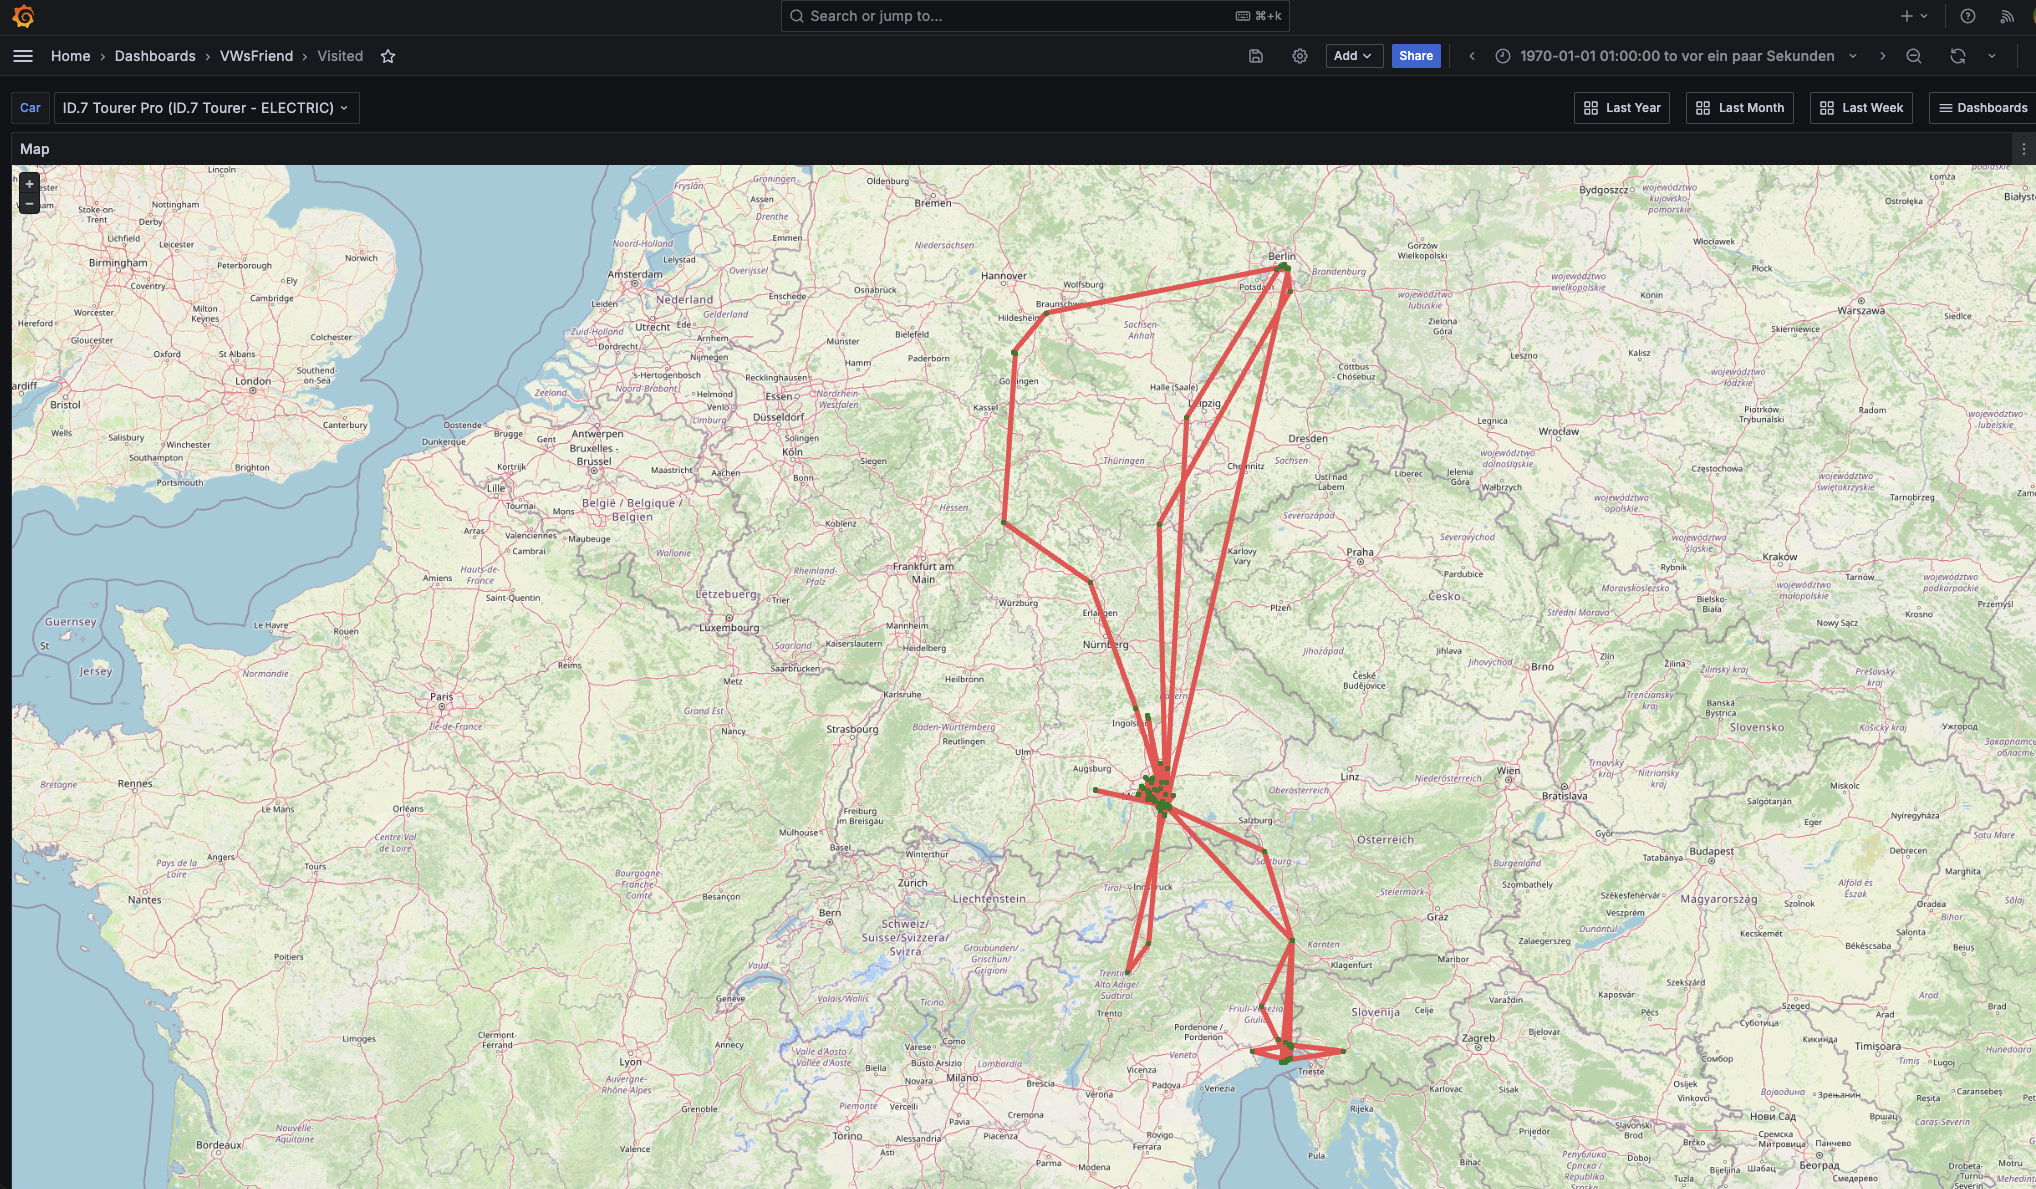2036x1189 pixels.
Task: Open the time range picker
Action: coord(1676,56)
